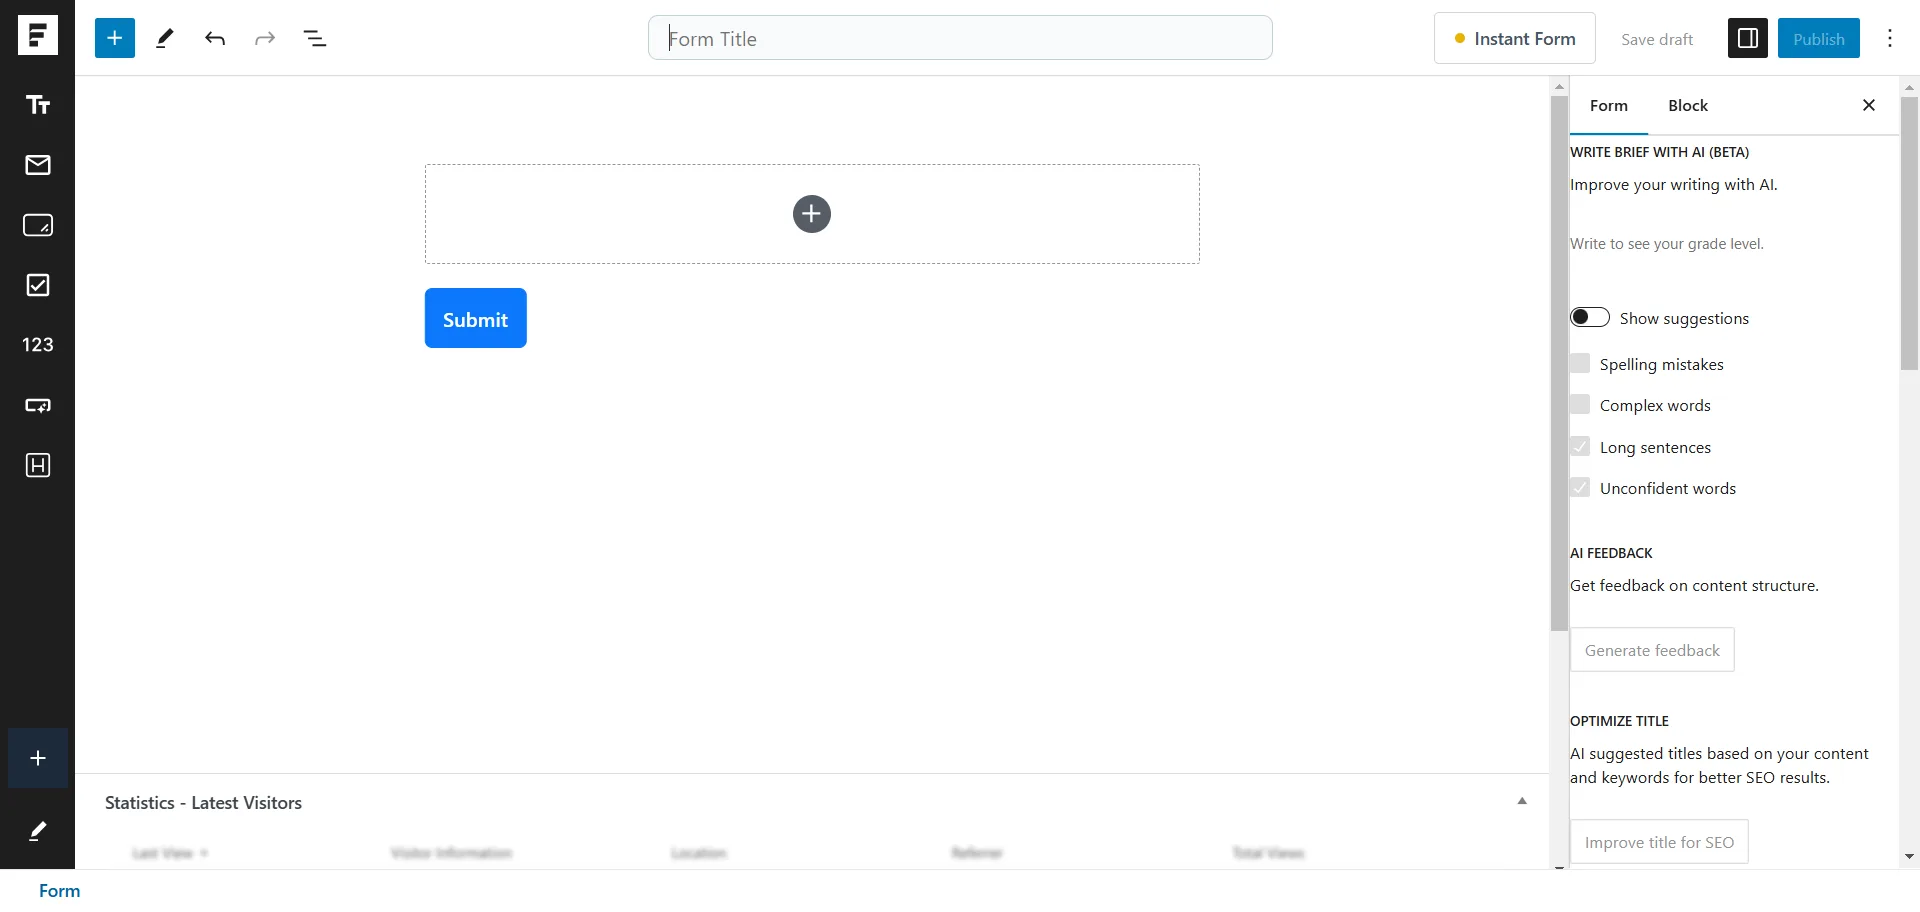The height and width of the screenshot is (912, 1920).
Task: Uncheck the Long sentences checkbox
Action: pos(1581,446)
